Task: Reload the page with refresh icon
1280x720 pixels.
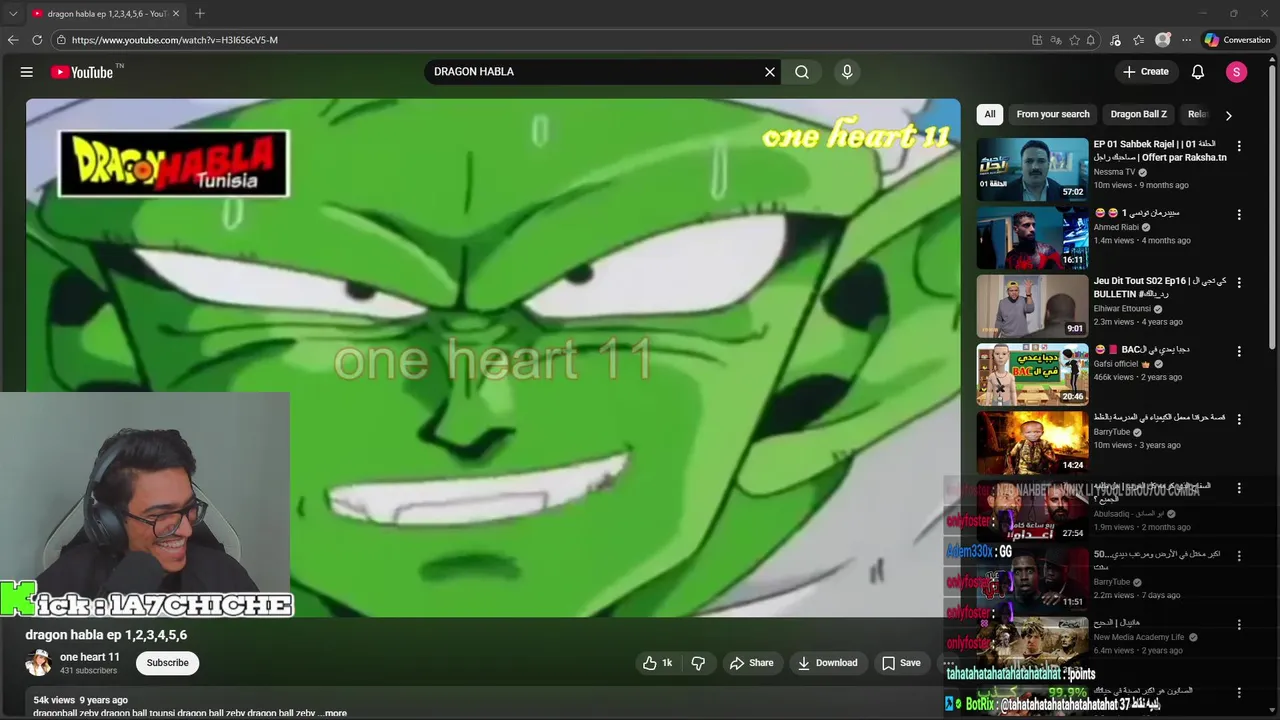Action: pyautogui.click(x=37, y=40)
